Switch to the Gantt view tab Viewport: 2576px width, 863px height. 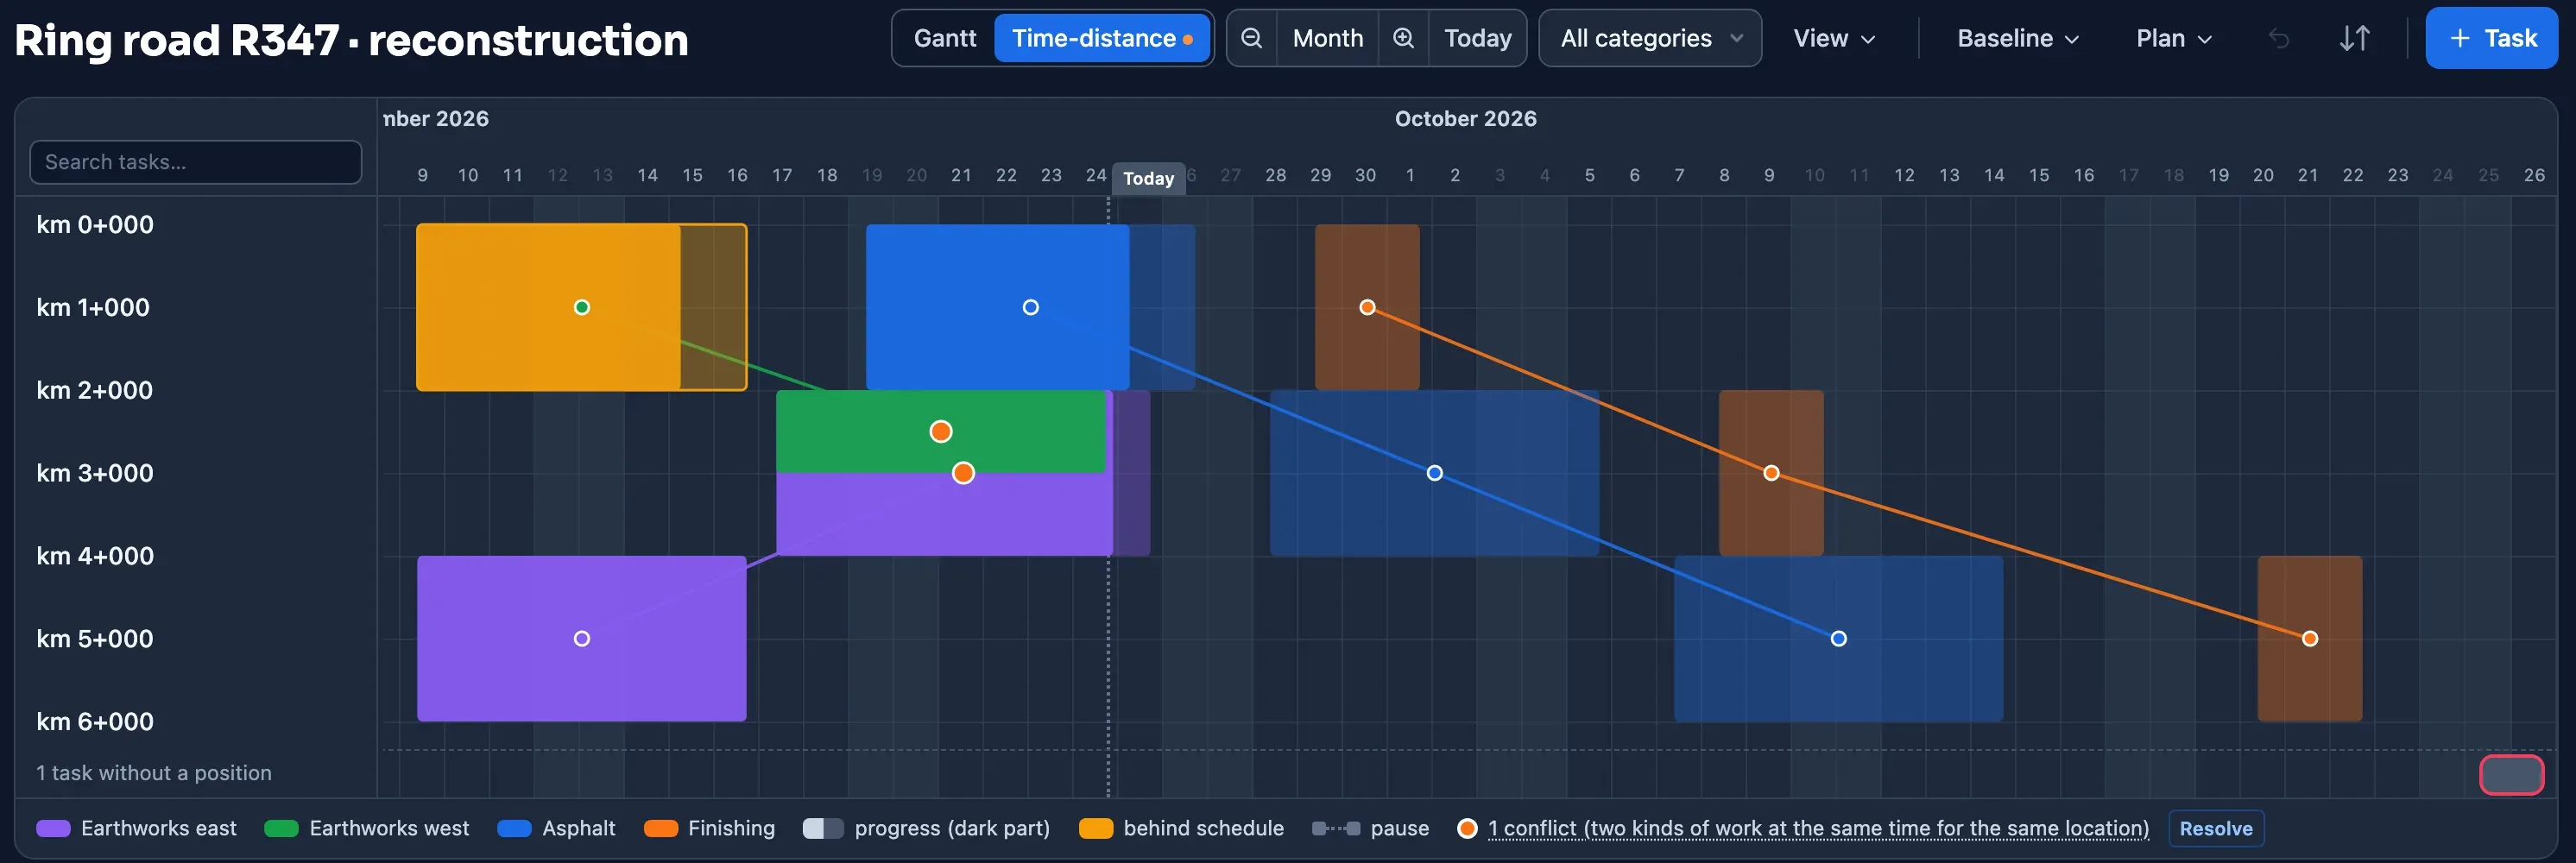coord(944,38)
